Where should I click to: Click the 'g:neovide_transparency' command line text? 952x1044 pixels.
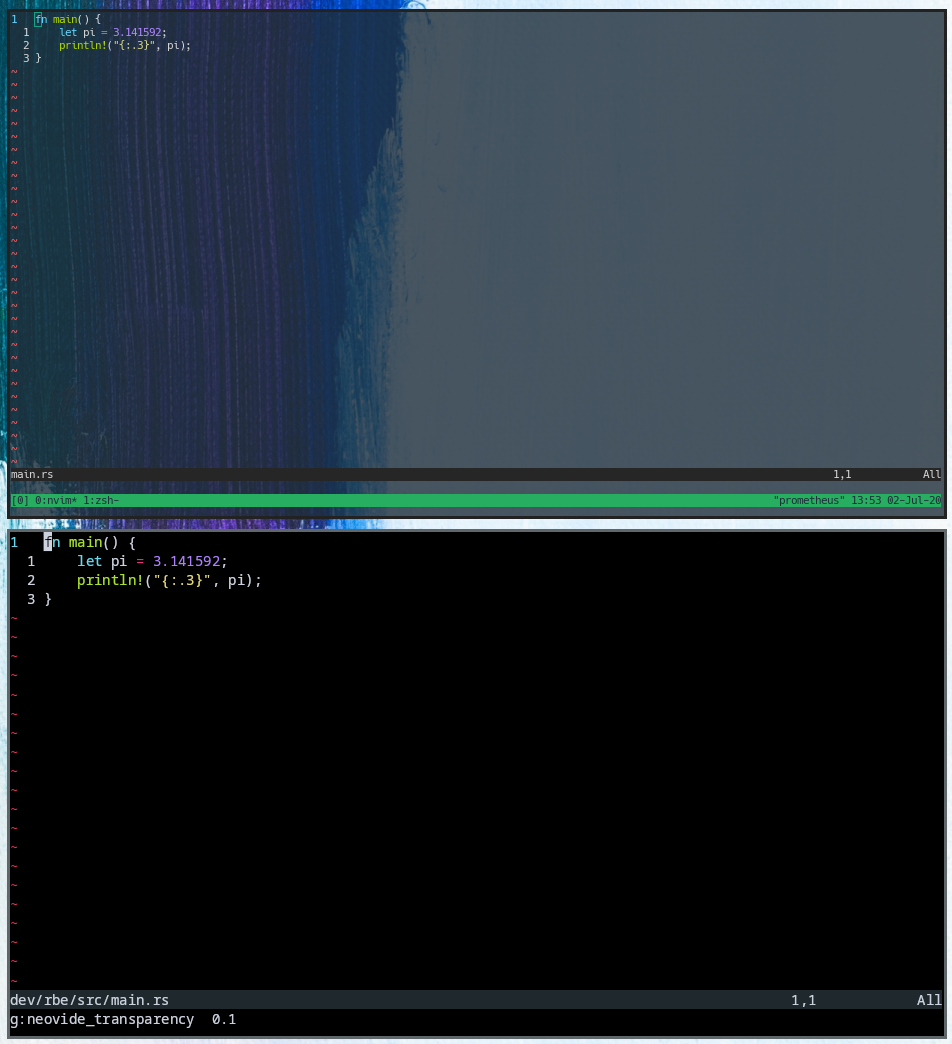[102, 1019]
